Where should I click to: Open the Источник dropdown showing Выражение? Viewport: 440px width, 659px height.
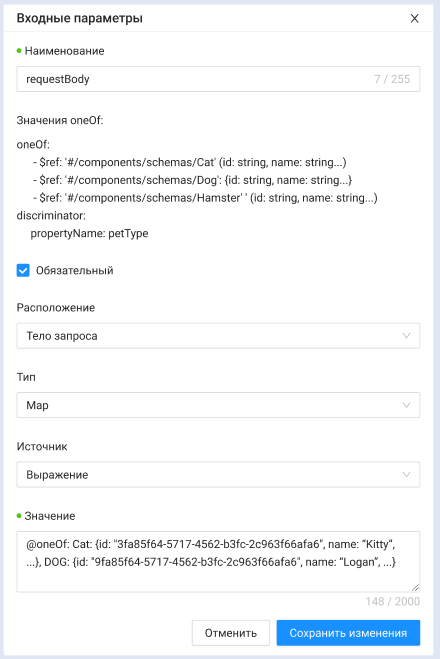pos(218,474)
